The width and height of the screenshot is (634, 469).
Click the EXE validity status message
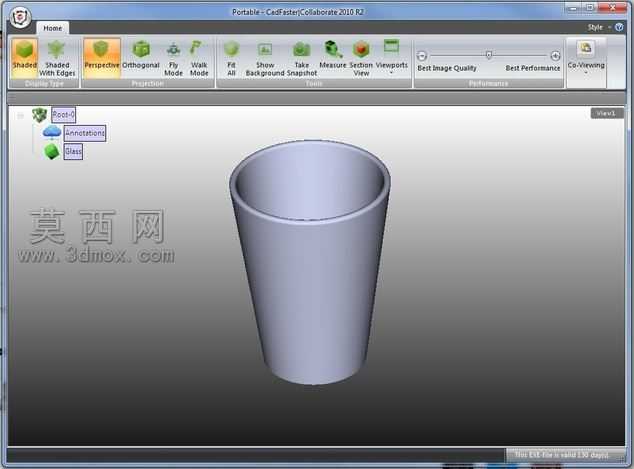coord(561,455)
